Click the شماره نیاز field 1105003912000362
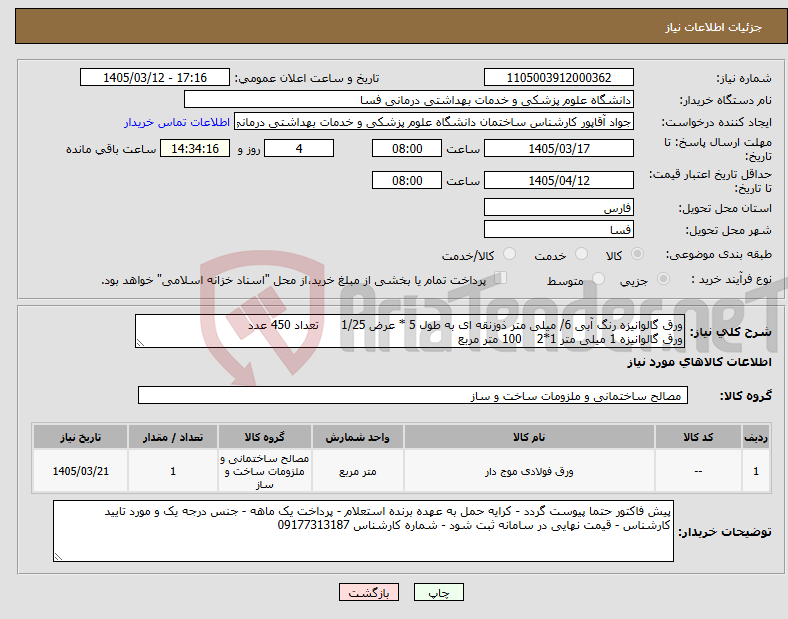Image resolution: width=788 pixels, height=619 pixels. [x=558, y=77]
